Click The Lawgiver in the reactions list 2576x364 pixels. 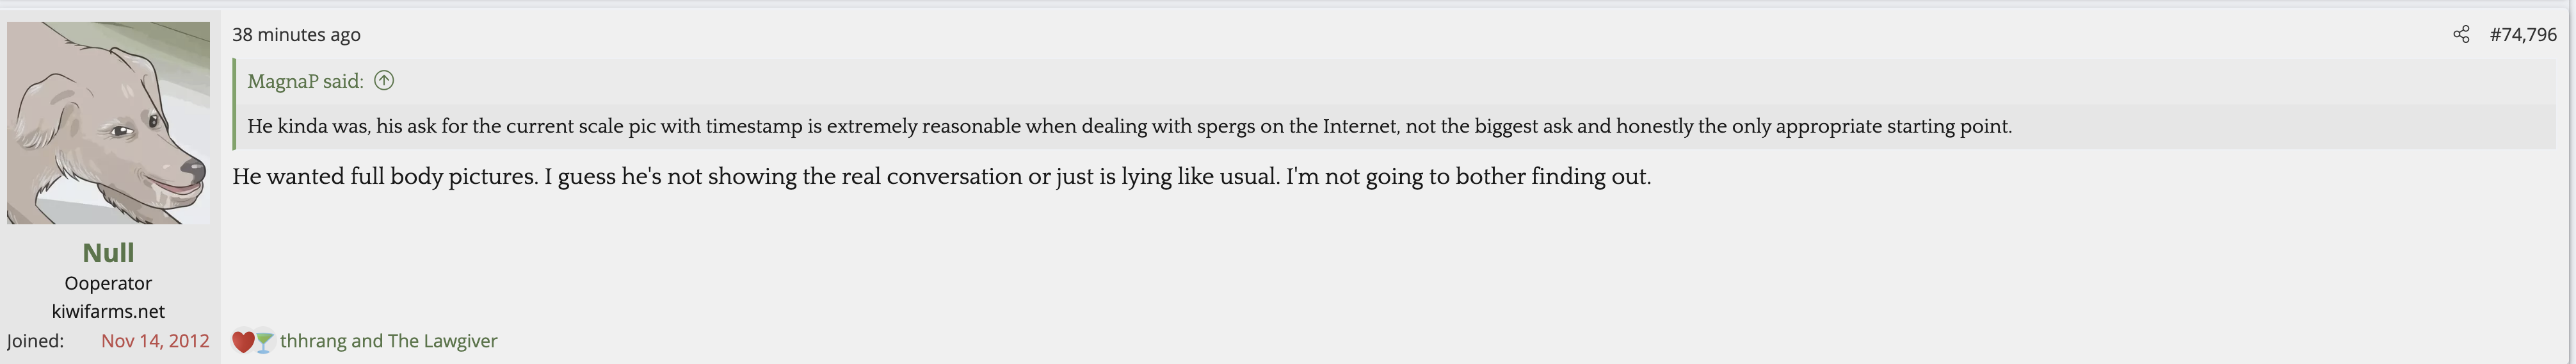(x=442, y=341)
